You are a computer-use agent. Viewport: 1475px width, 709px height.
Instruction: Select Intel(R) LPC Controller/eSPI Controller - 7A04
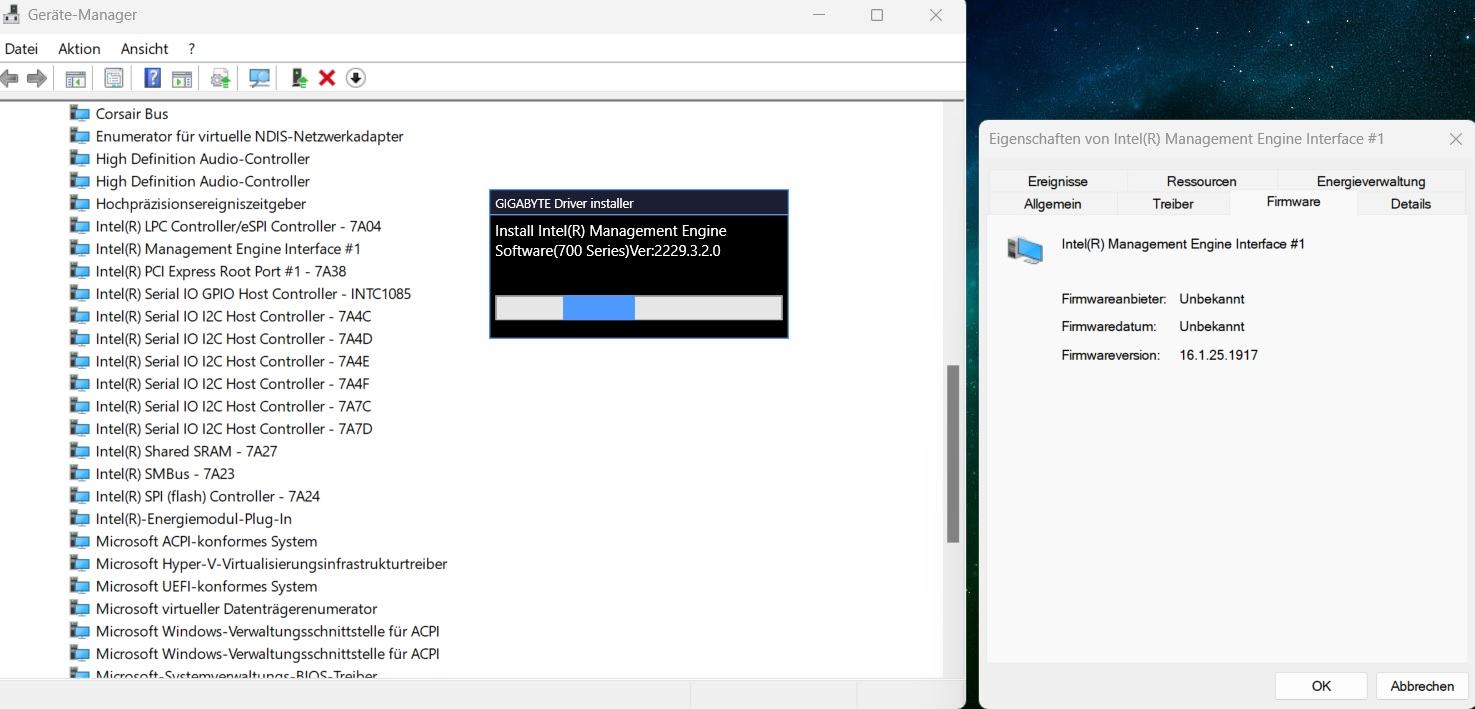coord(238,226)
